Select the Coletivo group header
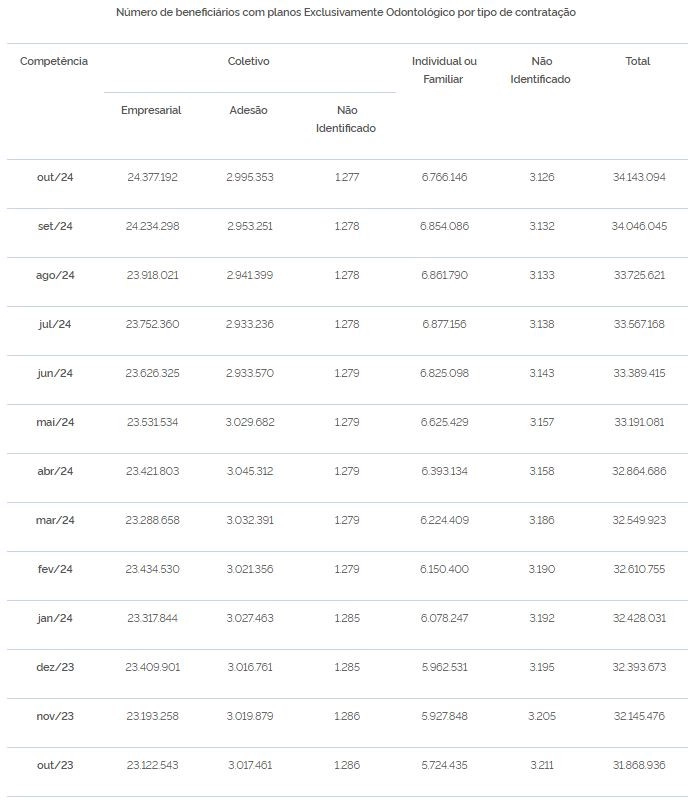 (x=249, y=61)
